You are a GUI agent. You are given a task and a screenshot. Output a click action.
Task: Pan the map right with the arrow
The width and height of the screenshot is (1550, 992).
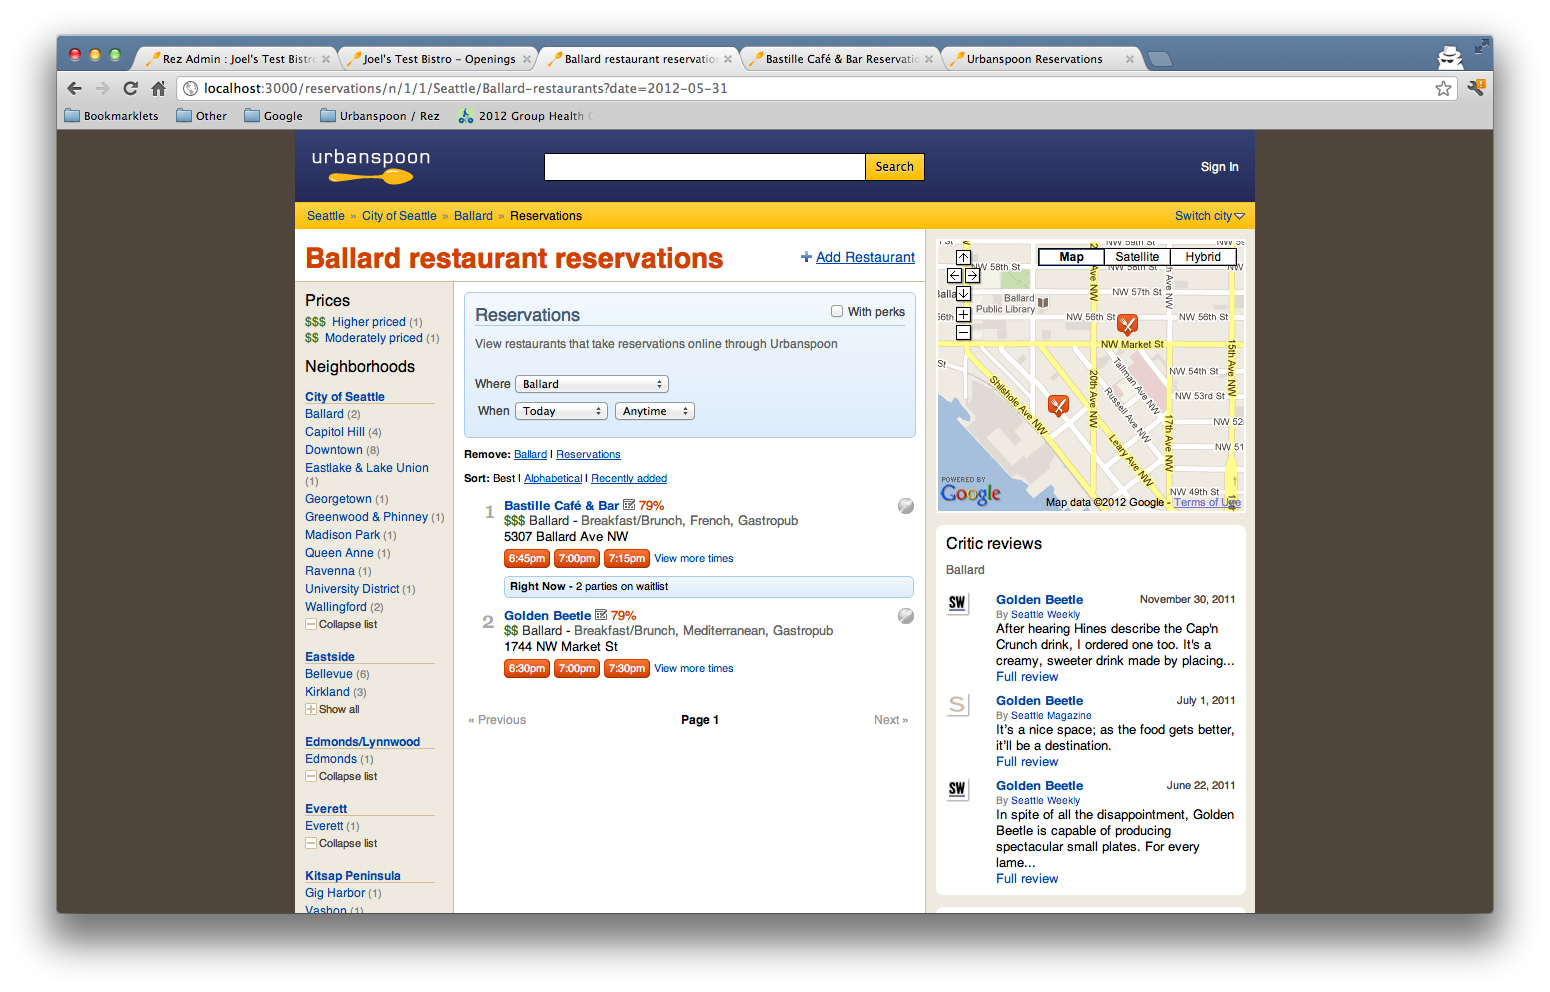tap(972, 275)
